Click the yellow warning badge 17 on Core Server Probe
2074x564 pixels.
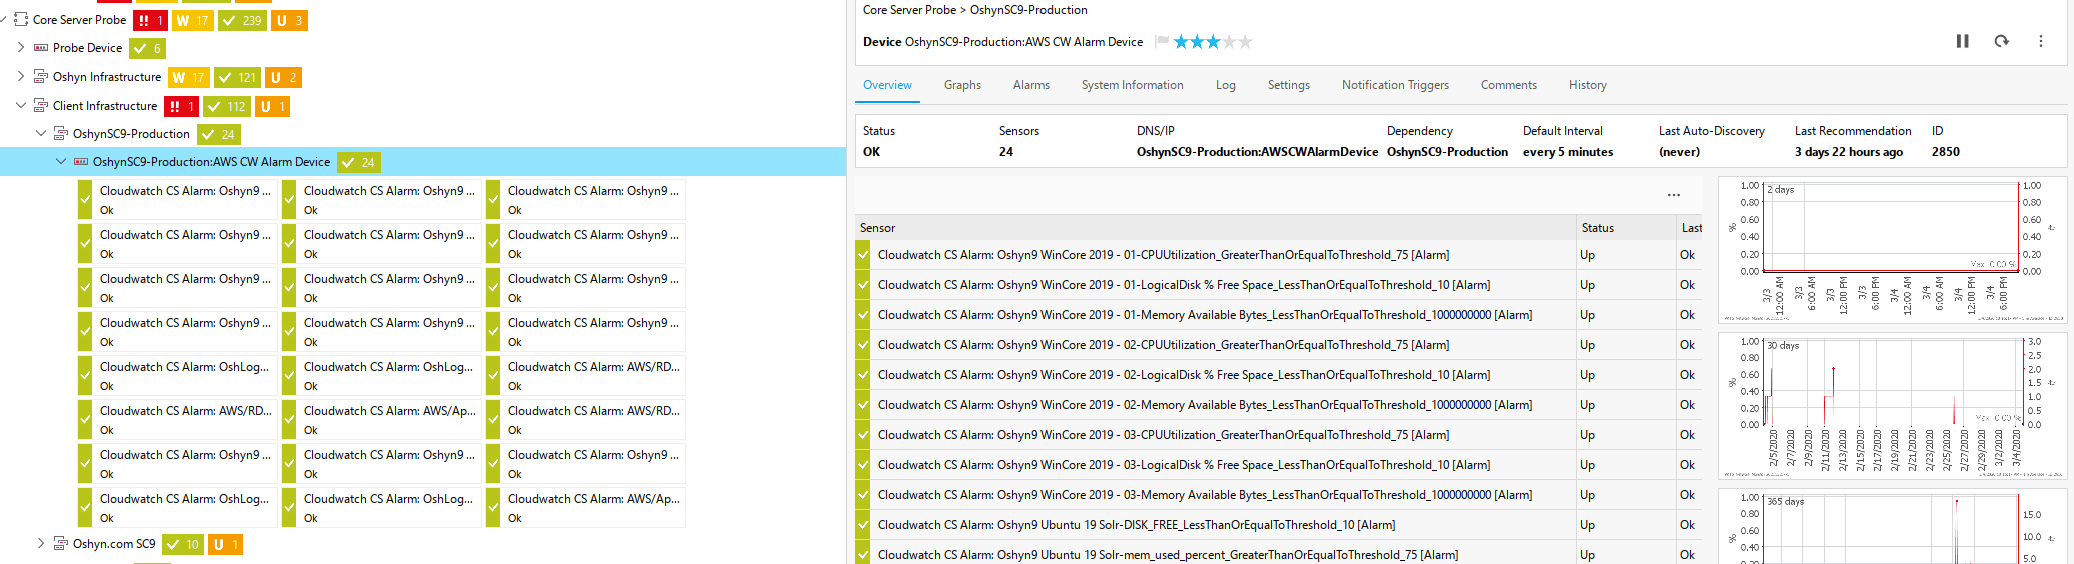pyautogui.click(x=192, y=20)
